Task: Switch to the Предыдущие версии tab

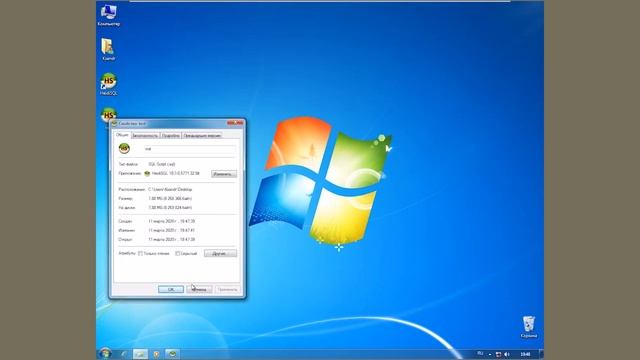Action: tap(202, 136)
